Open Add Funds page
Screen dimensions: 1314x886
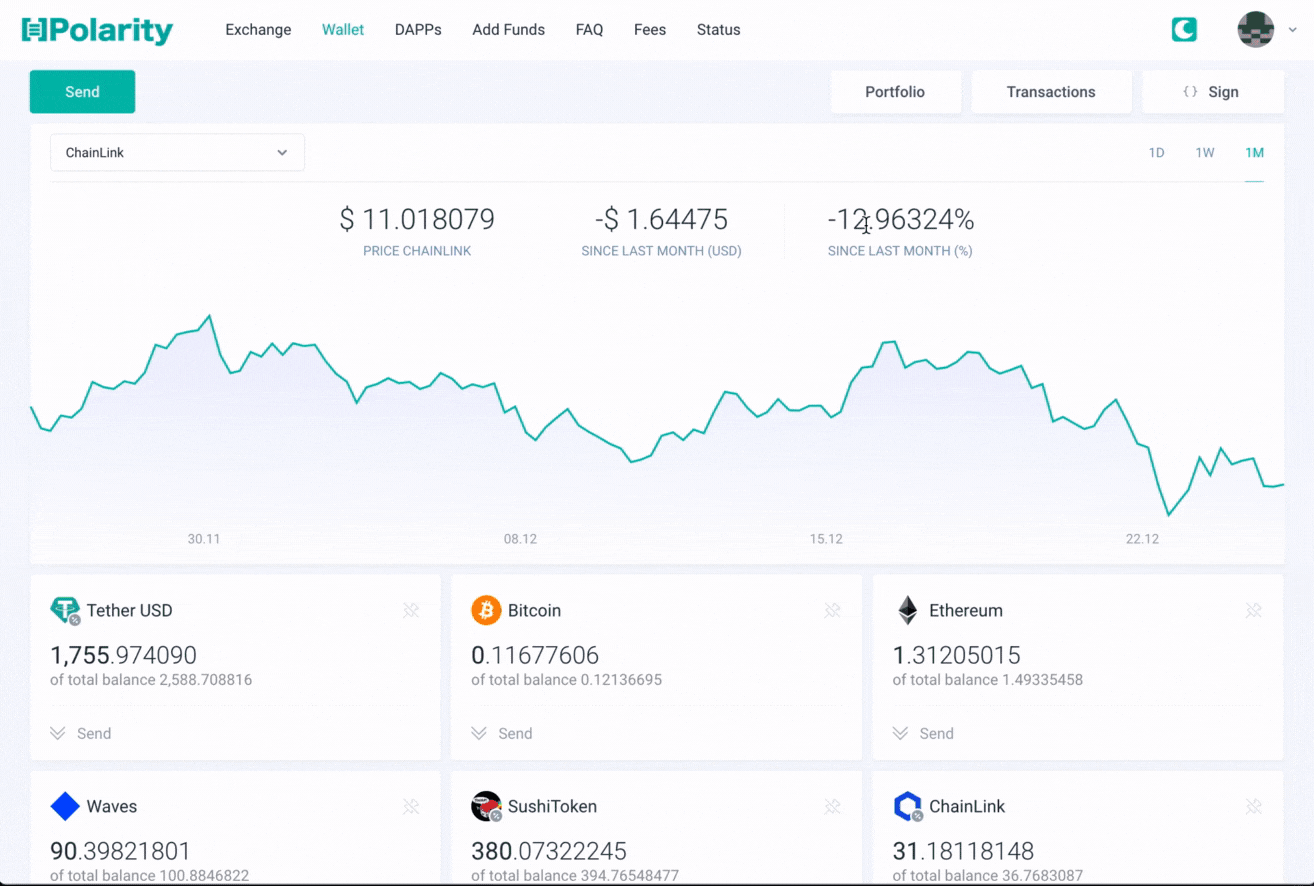(x=508, y=30)
